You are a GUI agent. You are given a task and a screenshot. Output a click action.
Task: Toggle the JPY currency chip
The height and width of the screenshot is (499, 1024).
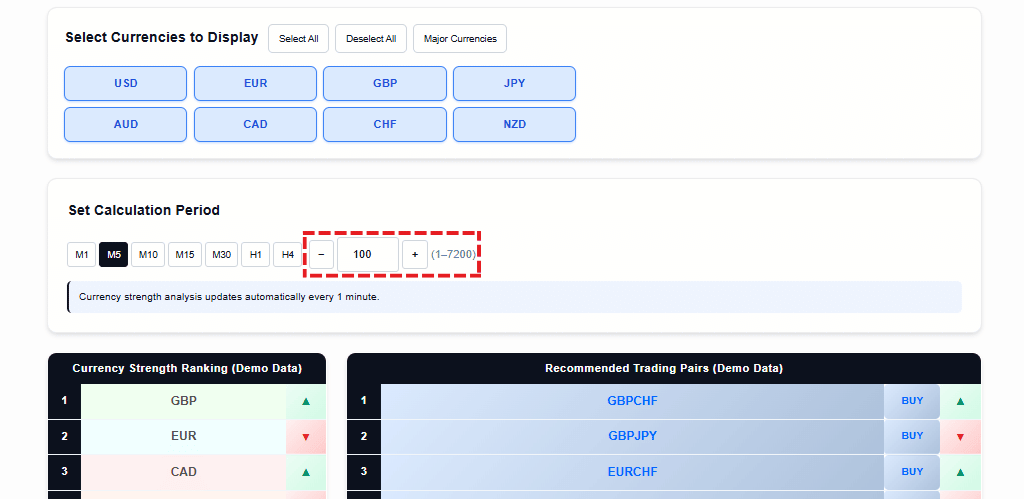coord(515,84)
